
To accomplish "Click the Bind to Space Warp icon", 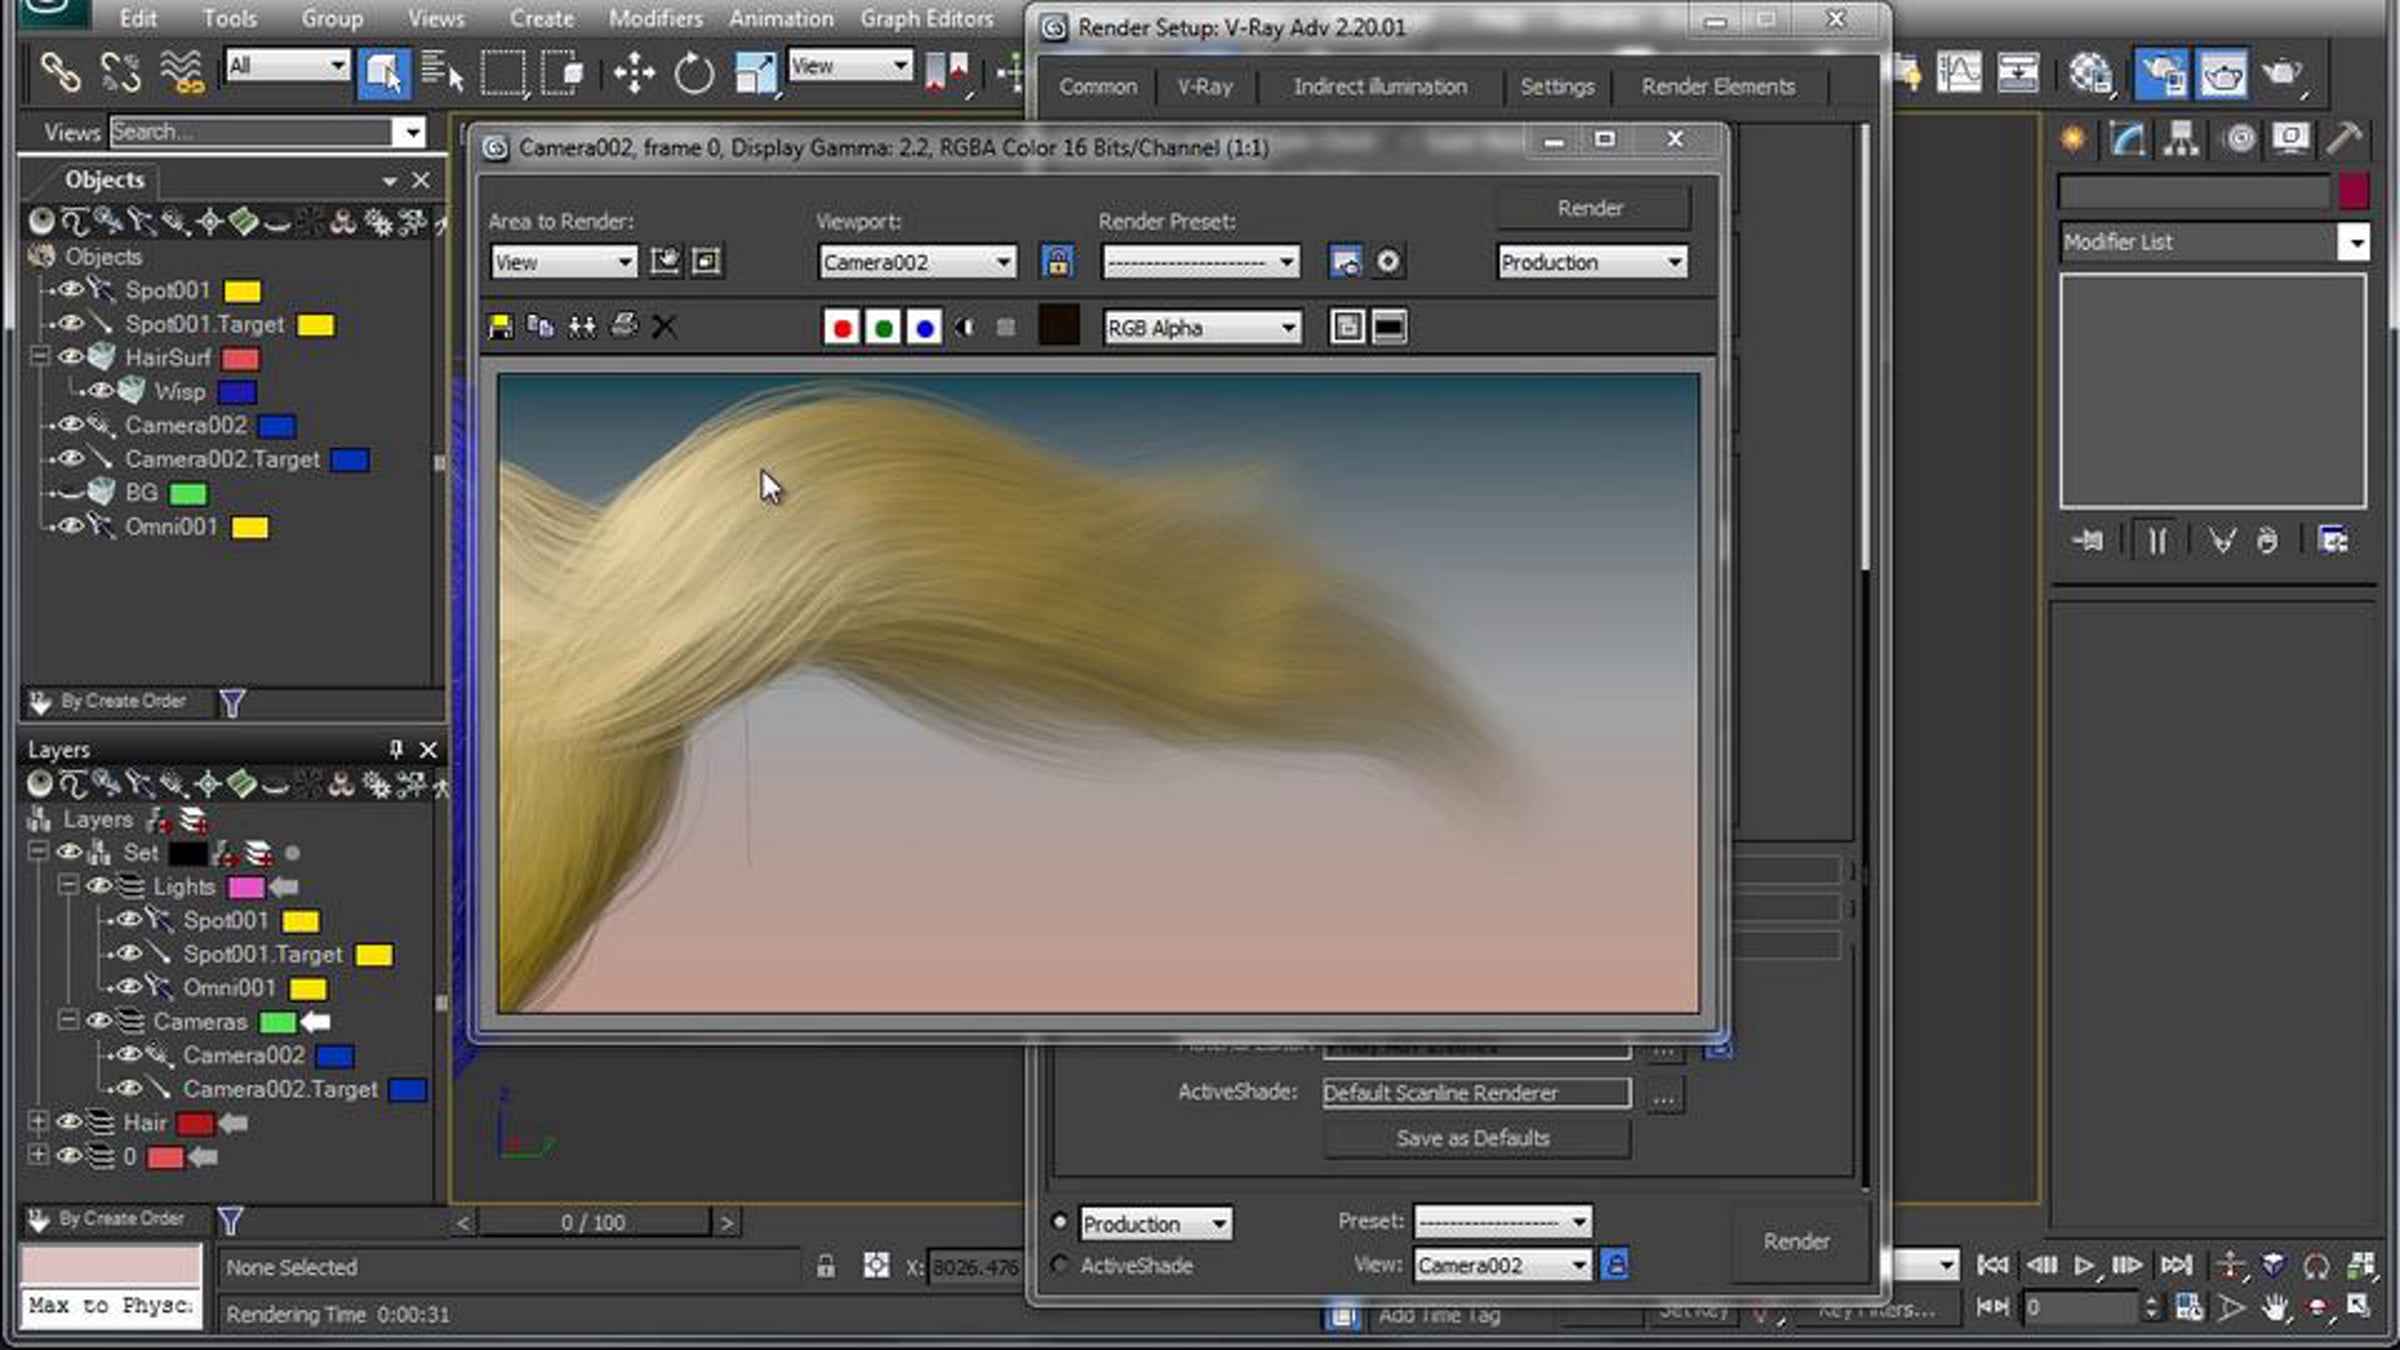I will (x=182, y=73).
